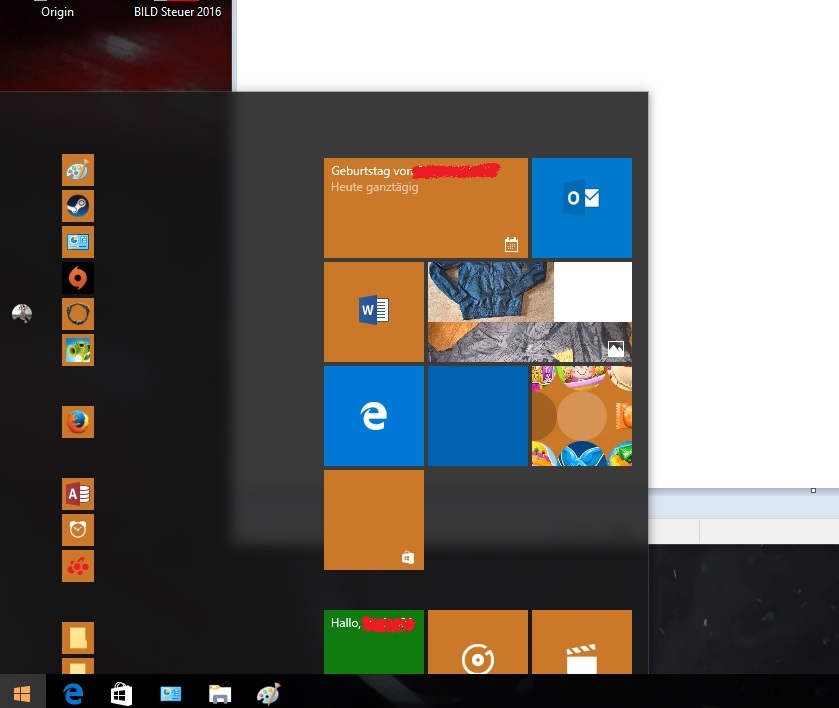
Task: Open the Microsoft Edge tile
Action: (374, 416)
